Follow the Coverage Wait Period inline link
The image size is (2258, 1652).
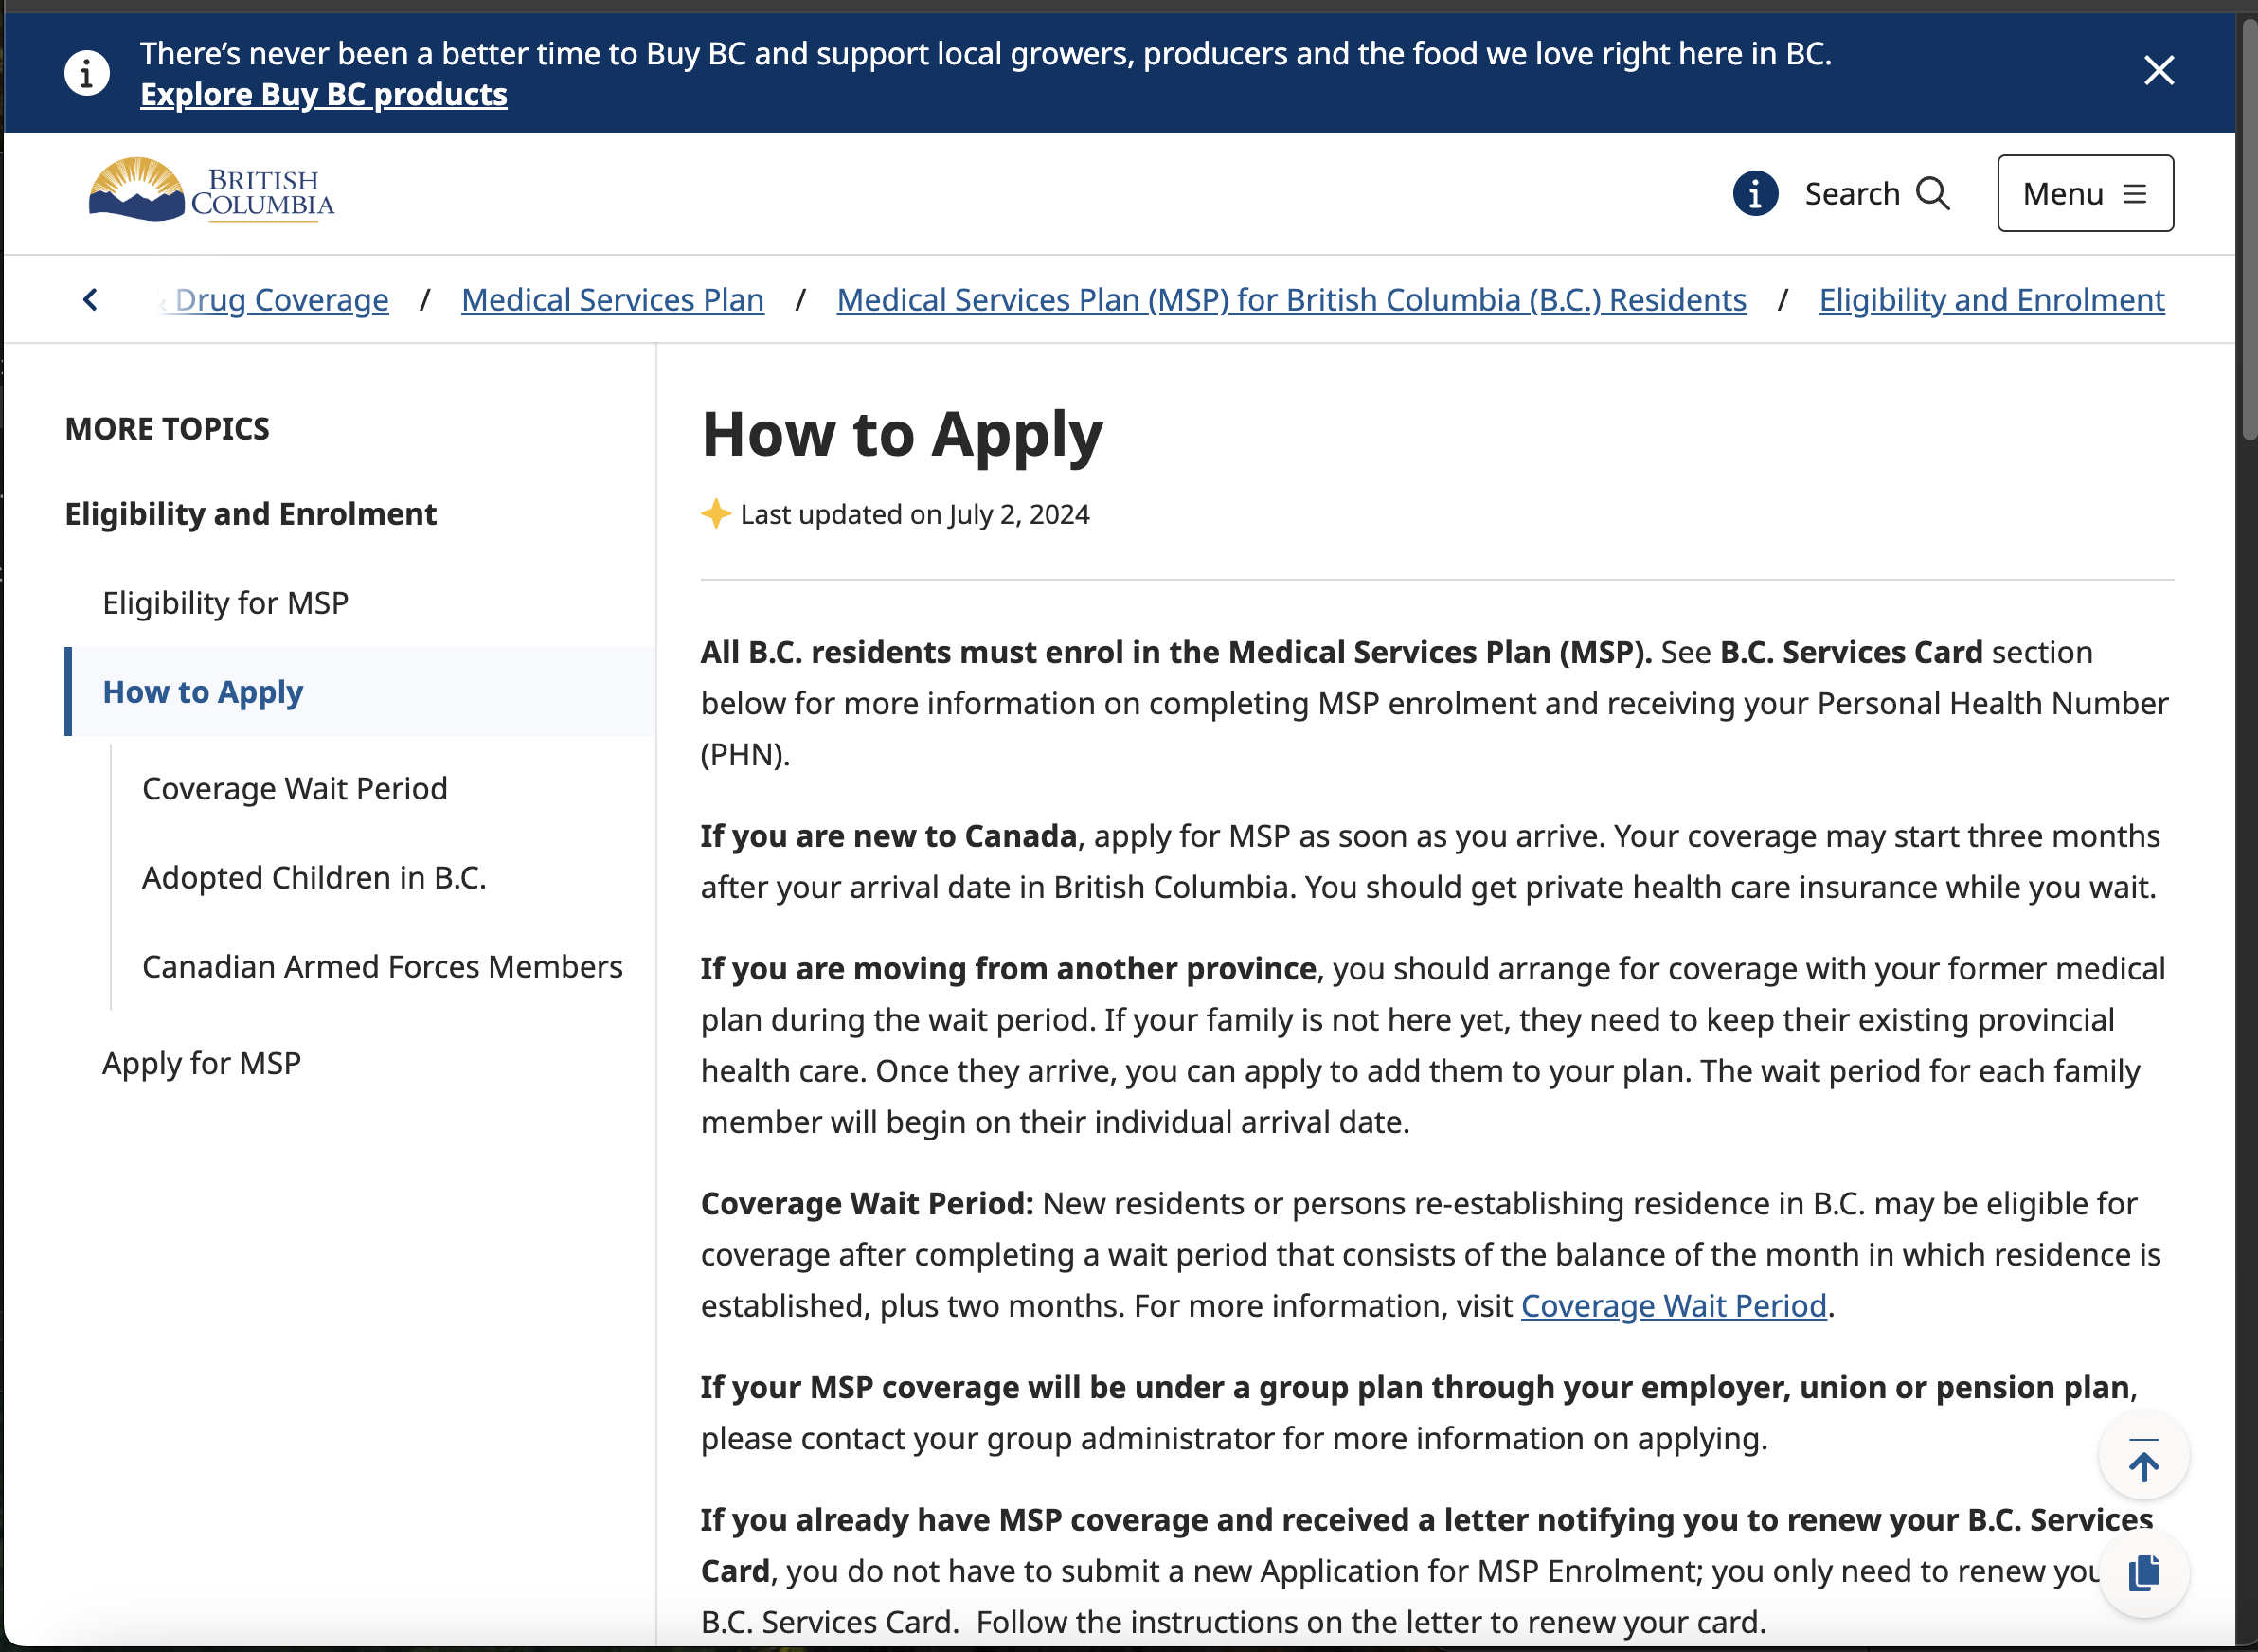point(1673,1306)
